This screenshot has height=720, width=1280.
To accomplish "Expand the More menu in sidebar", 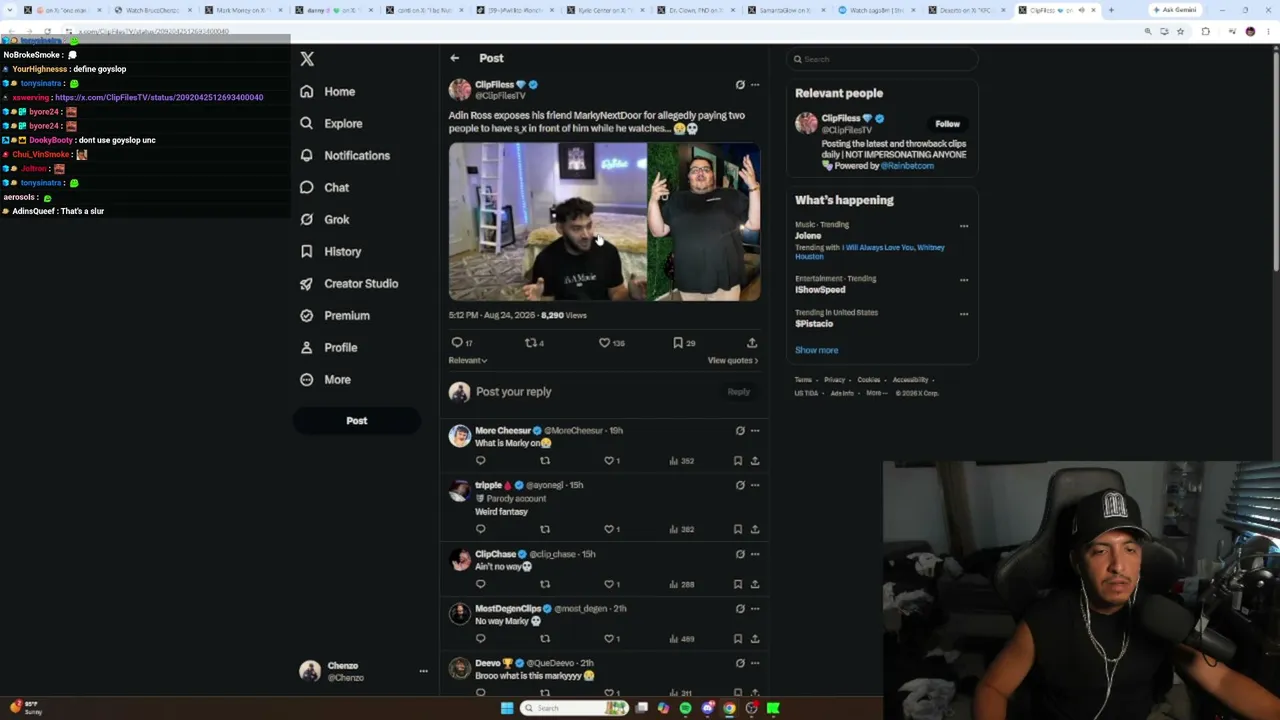I will coord(325,380).
